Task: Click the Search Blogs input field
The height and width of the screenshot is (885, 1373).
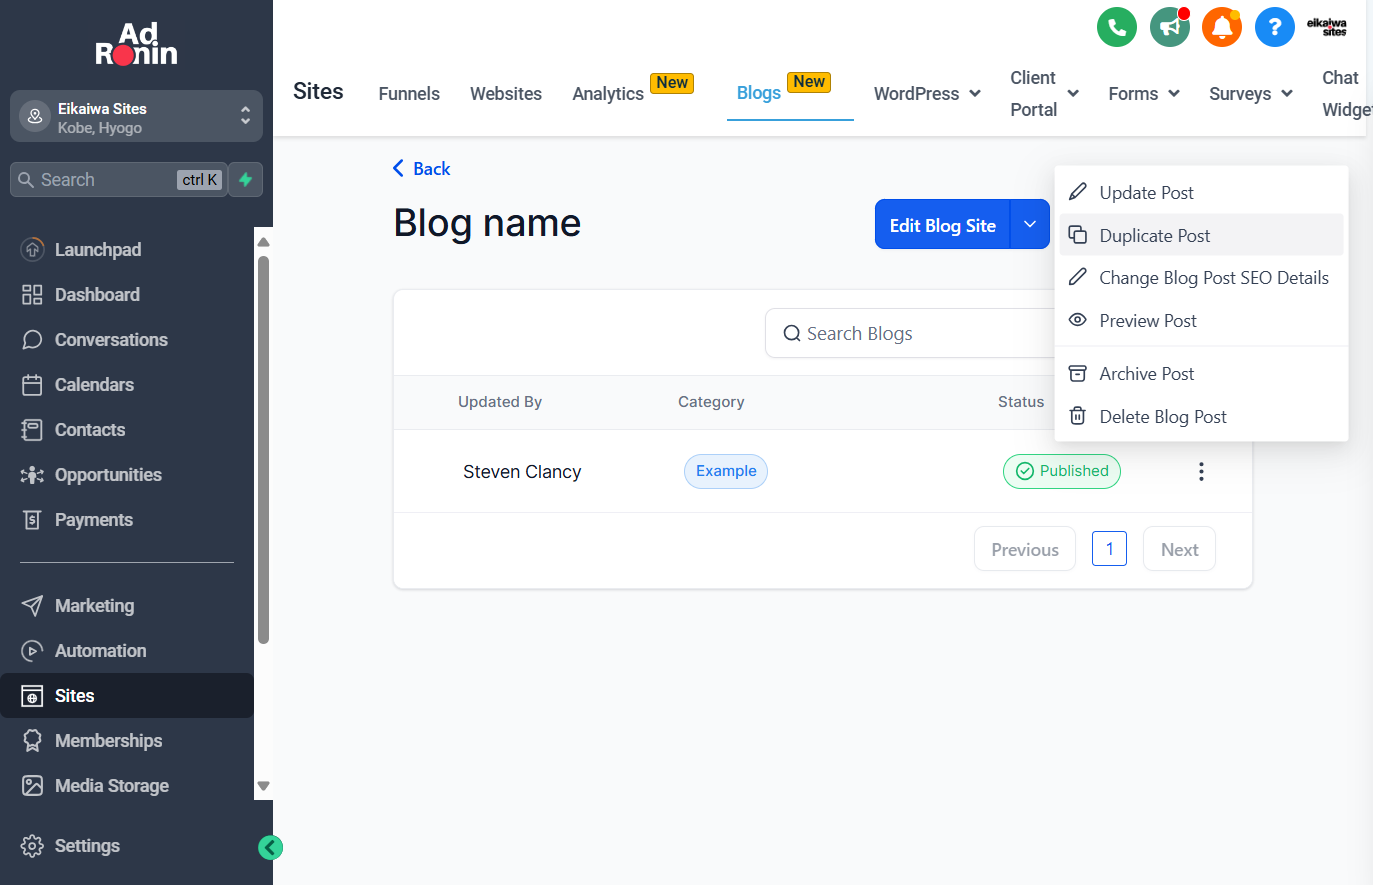Action: click(x=910, y=333)
